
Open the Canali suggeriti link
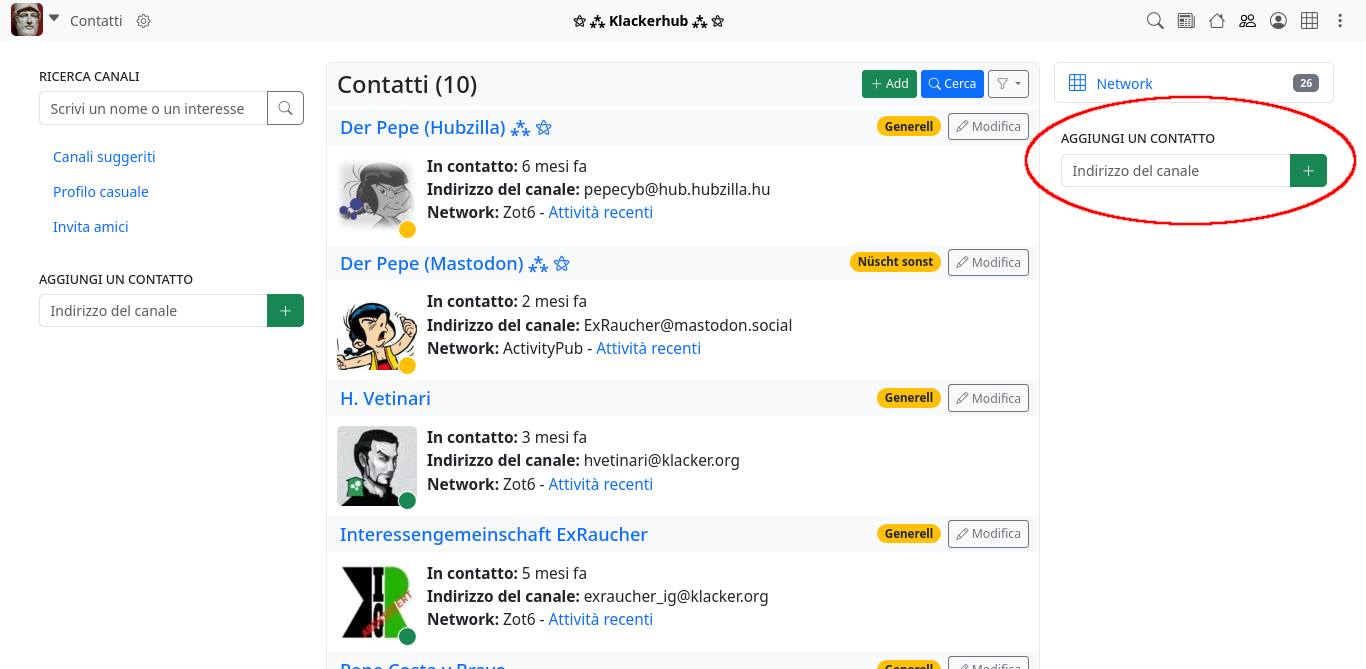pos(104,157)
